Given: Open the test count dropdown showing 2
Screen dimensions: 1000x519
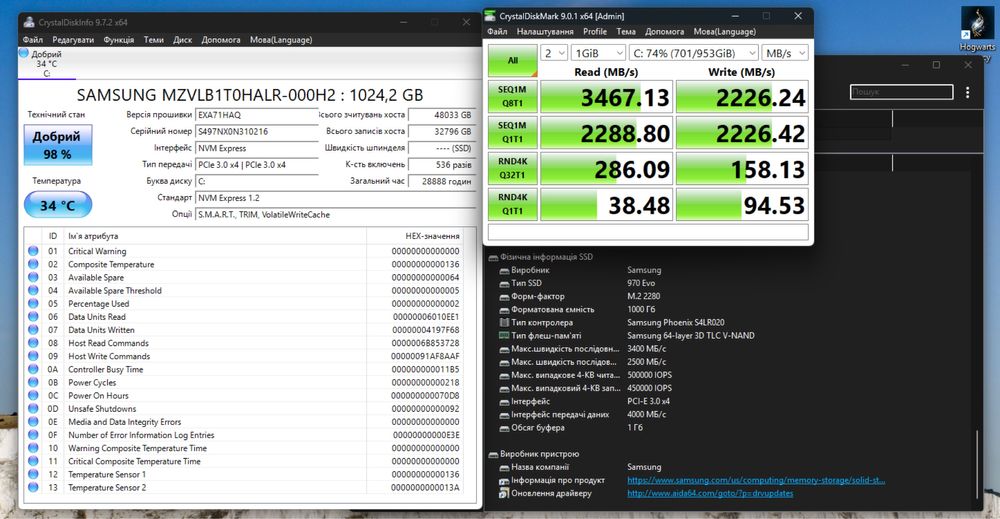Looking at the screenshot, I should (554, 53).
